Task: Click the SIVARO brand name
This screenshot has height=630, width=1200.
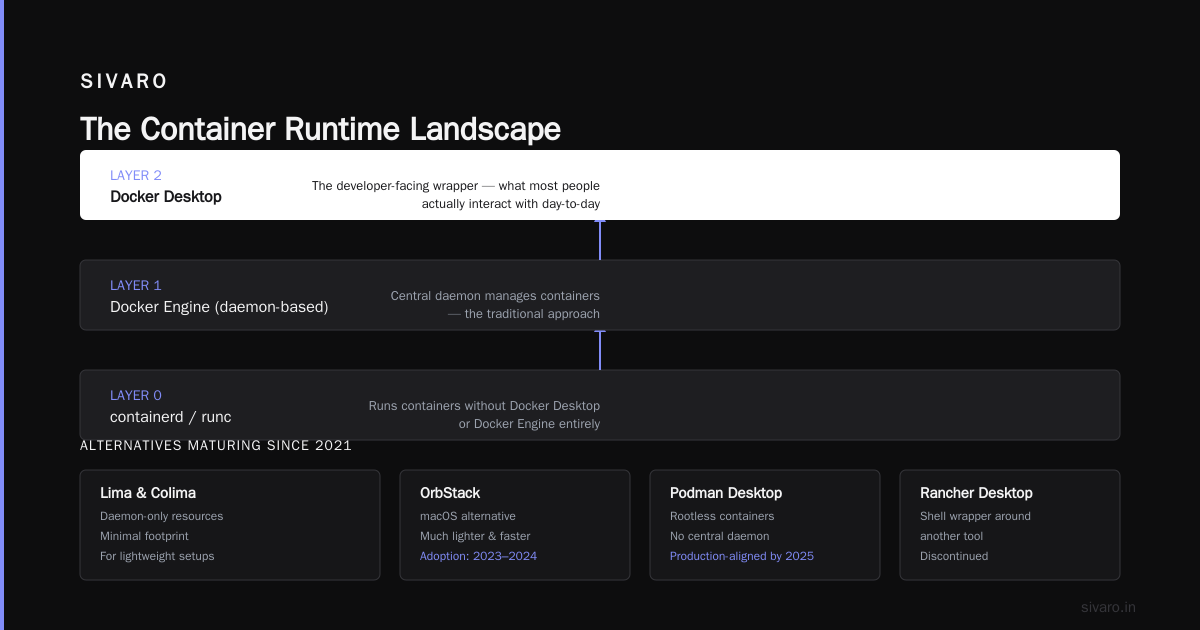Action: click(x=124, y=82)
